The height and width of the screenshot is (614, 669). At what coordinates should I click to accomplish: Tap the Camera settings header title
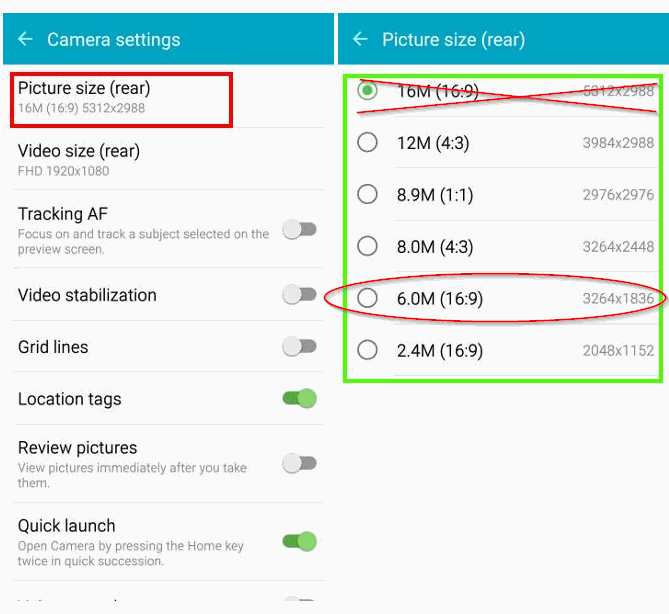click(x=114, y=40)
